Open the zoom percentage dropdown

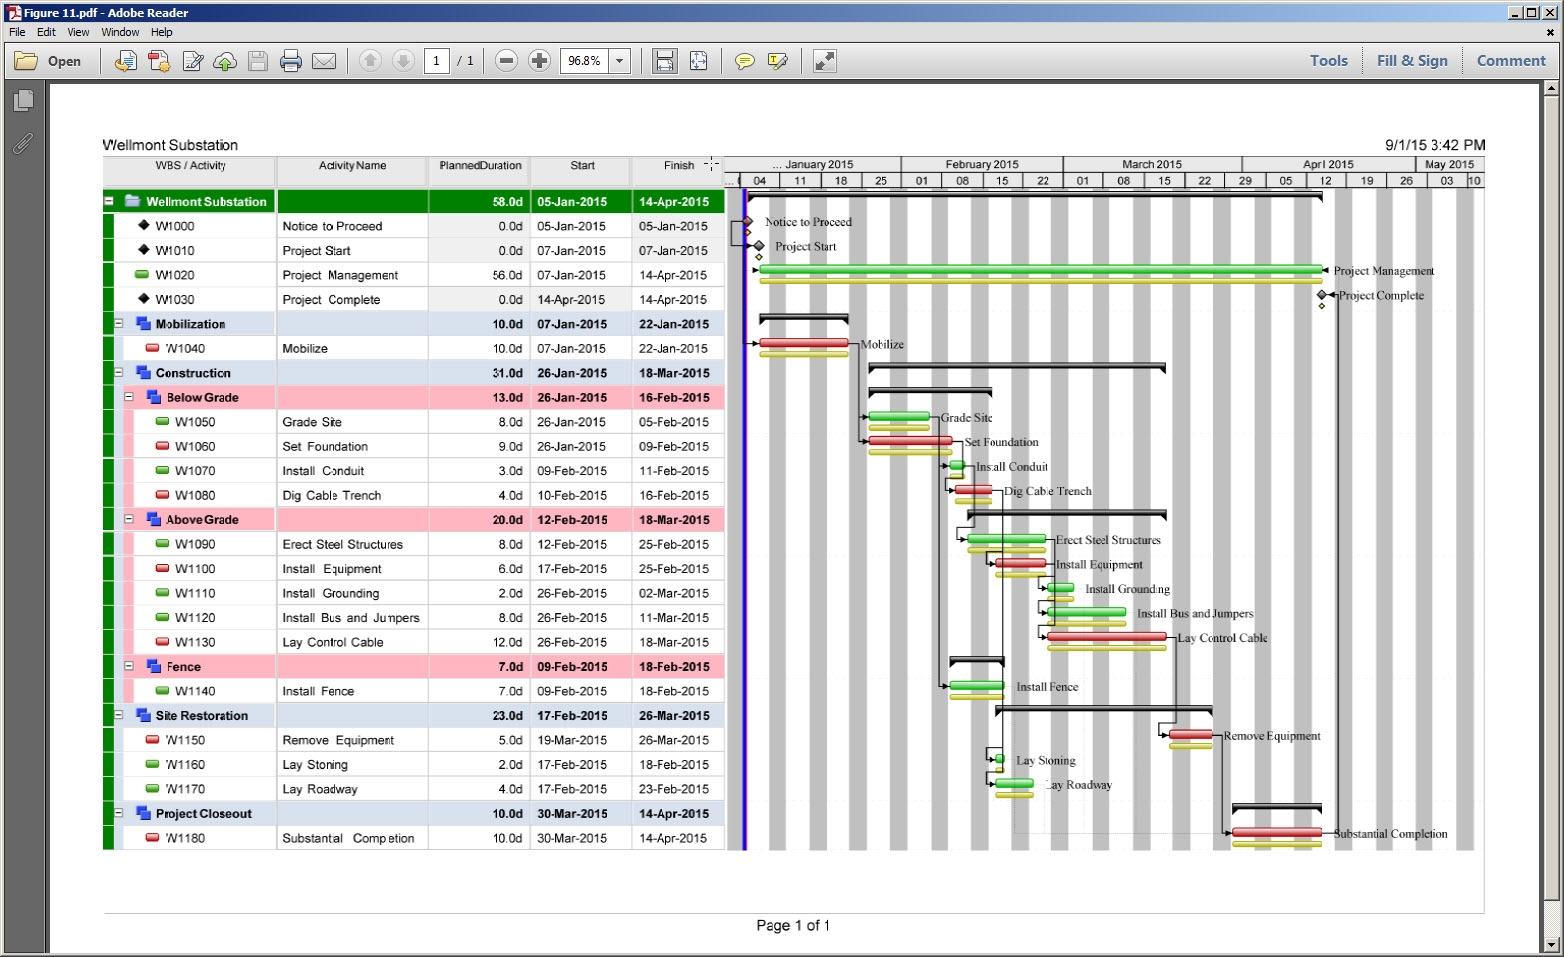[620, 61]
